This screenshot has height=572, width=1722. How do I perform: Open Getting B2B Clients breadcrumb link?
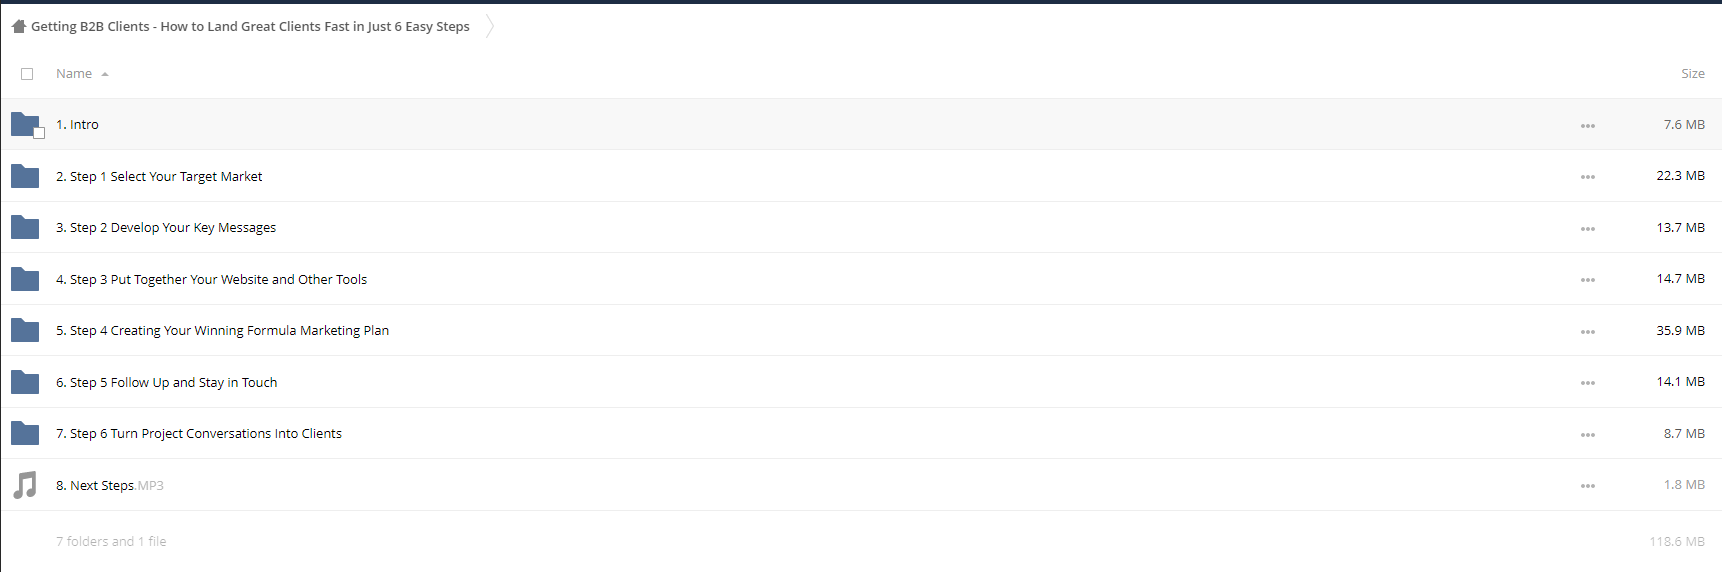tap(250, 27)
